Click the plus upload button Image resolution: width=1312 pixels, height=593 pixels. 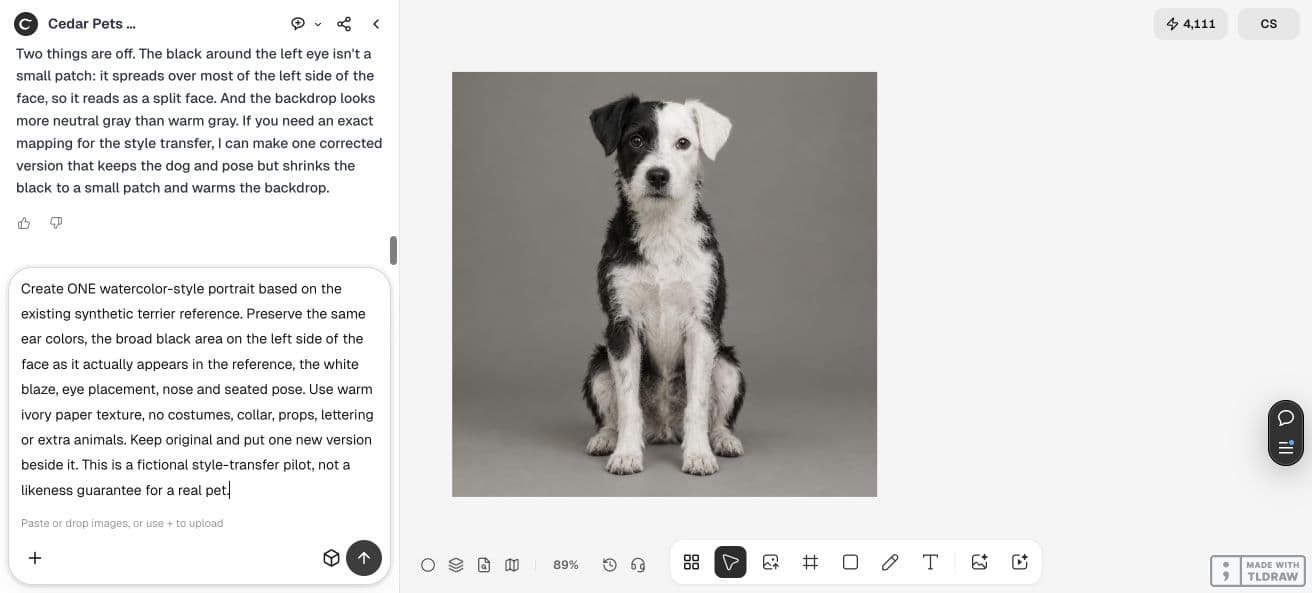35,558
